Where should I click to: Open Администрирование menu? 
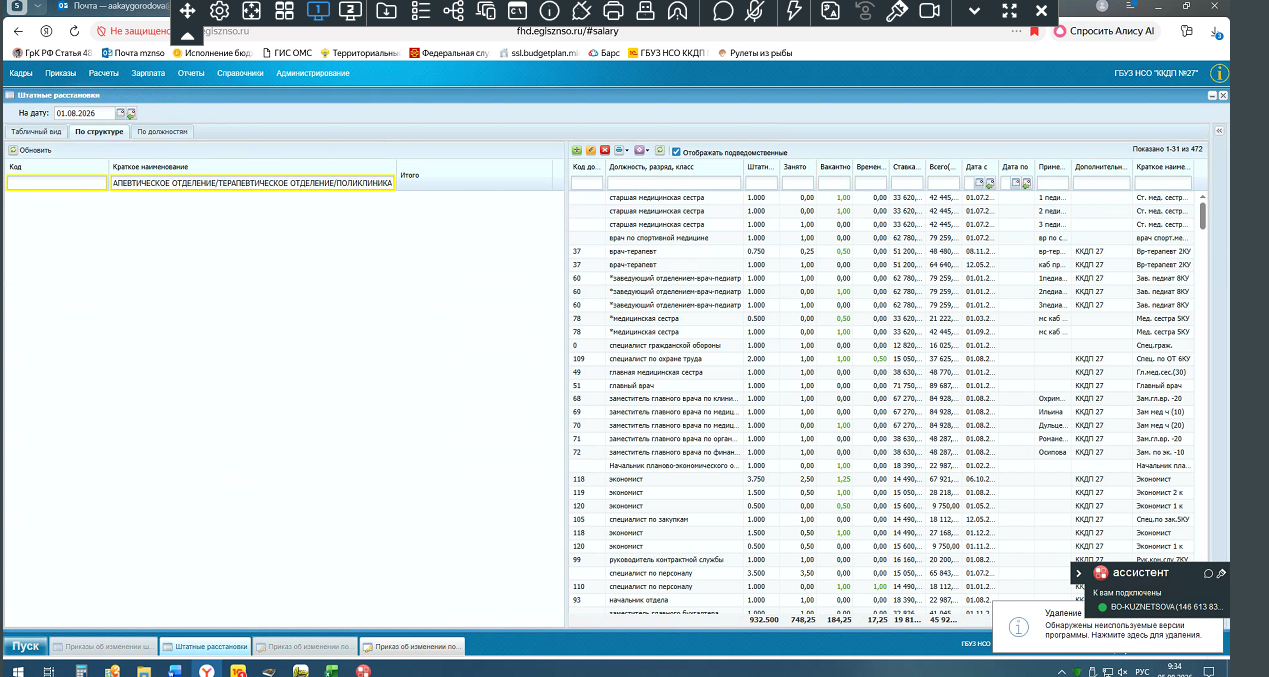[x=313, y=73]
